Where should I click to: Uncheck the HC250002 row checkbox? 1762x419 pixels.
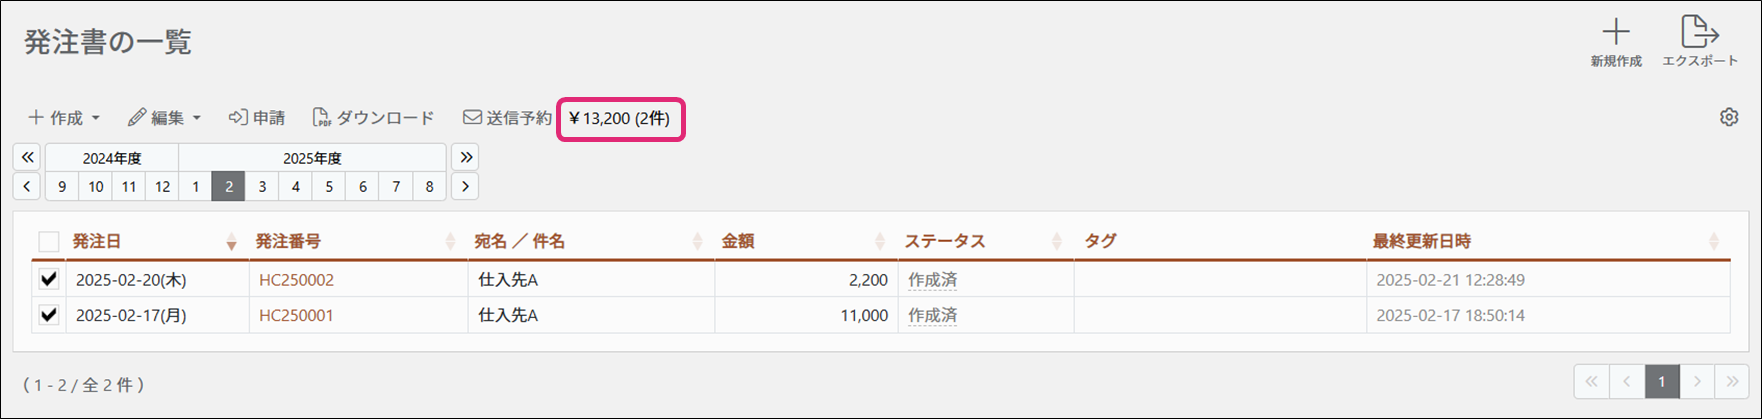pos(48,279)
